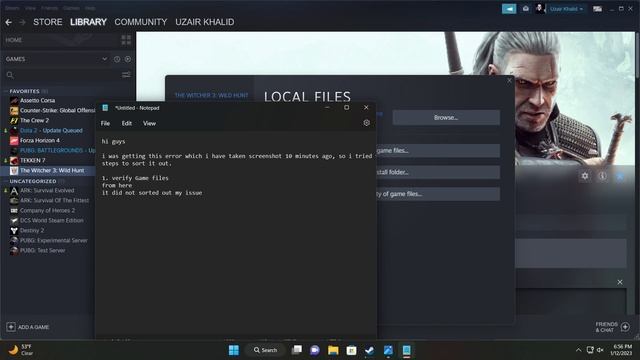Open Notepad View menu
The height and width of the screenshot is (360, 640).
click(x=149, y=123)
